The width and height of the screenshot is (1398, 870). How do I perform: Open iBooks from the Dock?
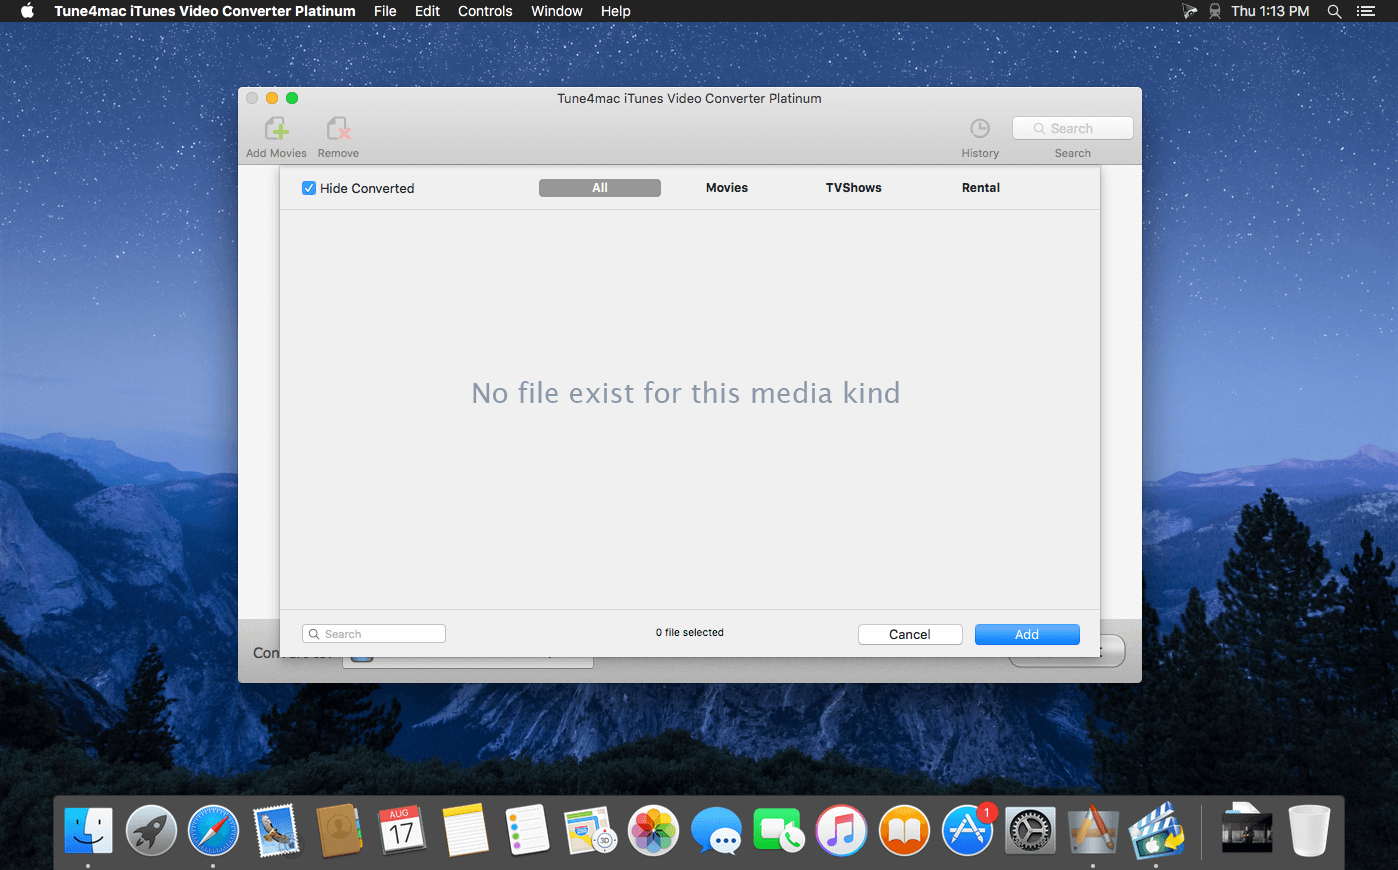point(904,831)
